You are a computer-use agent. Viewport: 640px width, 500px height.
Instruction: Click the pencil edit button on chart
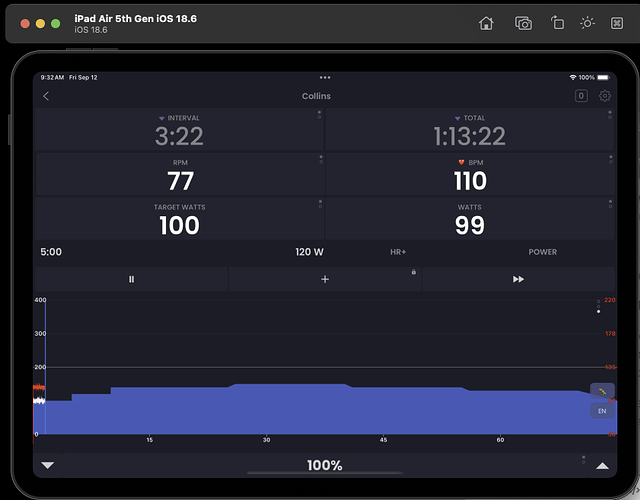click(x=602, y=390)
